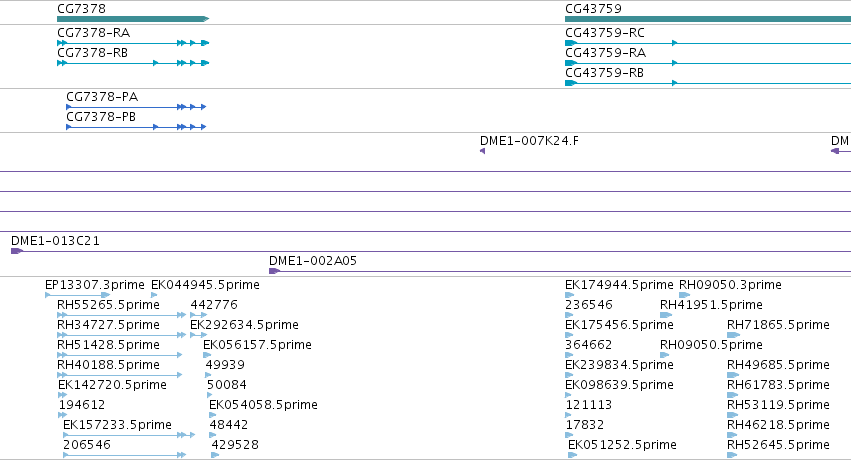Click the CG7378-RB transcript glyph line
Viewport: 851px width, 460px height.
pyautogui.click(x=133, y=63)
